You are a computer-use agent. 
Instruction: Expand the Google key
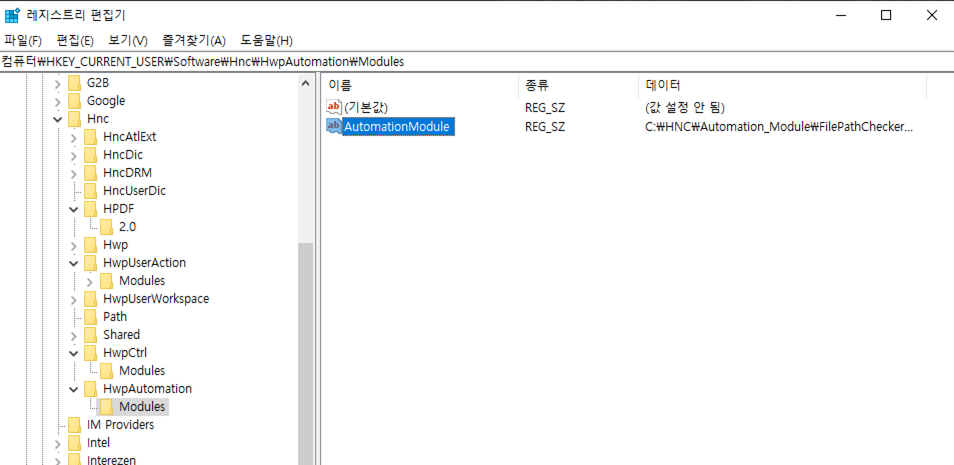pyautogui.click(x=58, y=101)
